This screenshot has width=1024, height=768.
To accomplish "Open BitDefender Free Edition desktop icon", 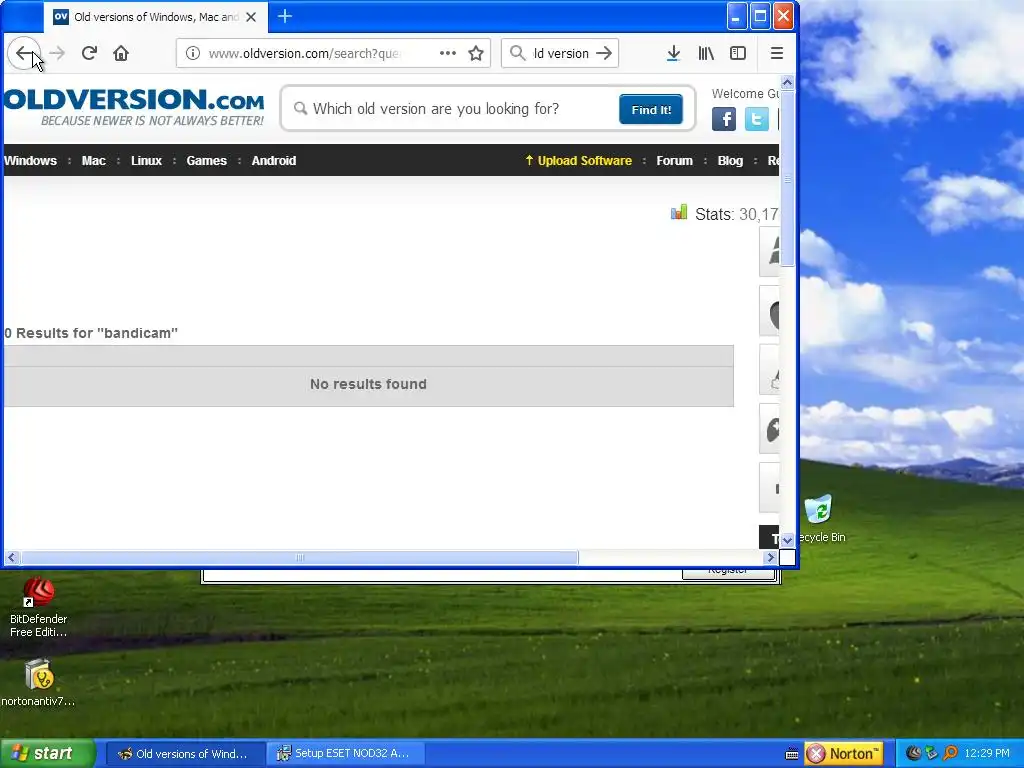I will coord(39,607).
